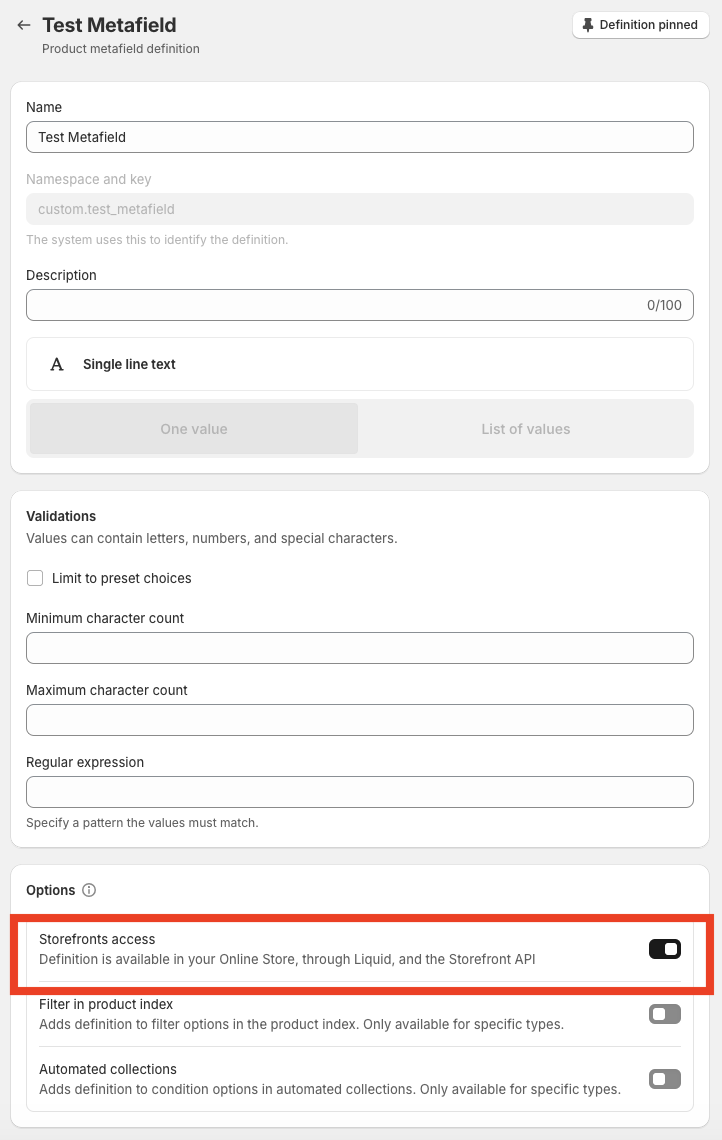722x1140 pixels.
Task: Click the Options info icon
Action: click(x=89, y=890)
